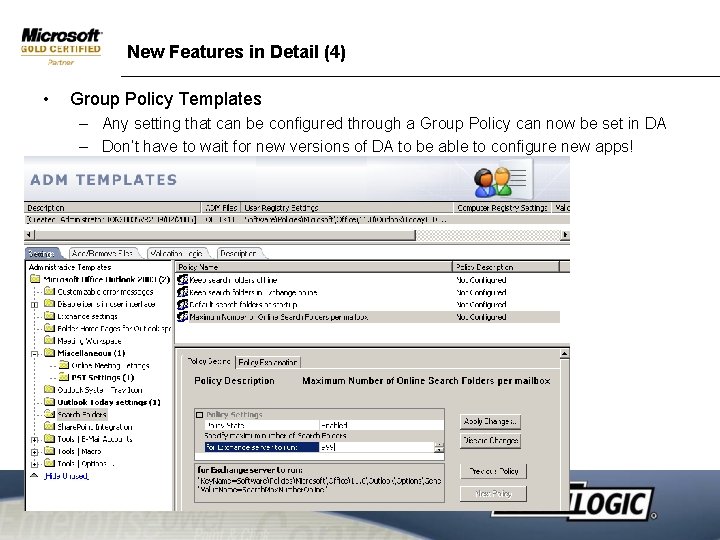Screen dimensions: 720x540
Task: Select the SharePoint Integration tree item
Action: (x=95, y=427)
